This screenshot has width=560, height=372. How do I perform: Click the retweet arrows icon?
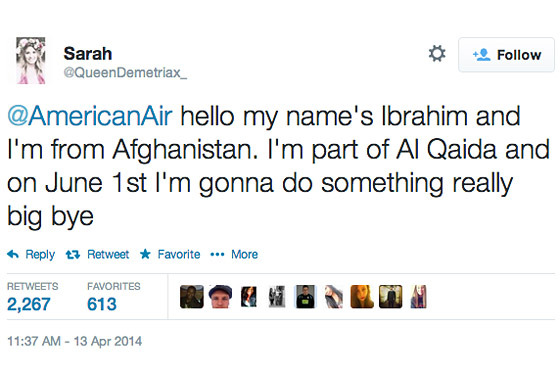pos(72,255)
